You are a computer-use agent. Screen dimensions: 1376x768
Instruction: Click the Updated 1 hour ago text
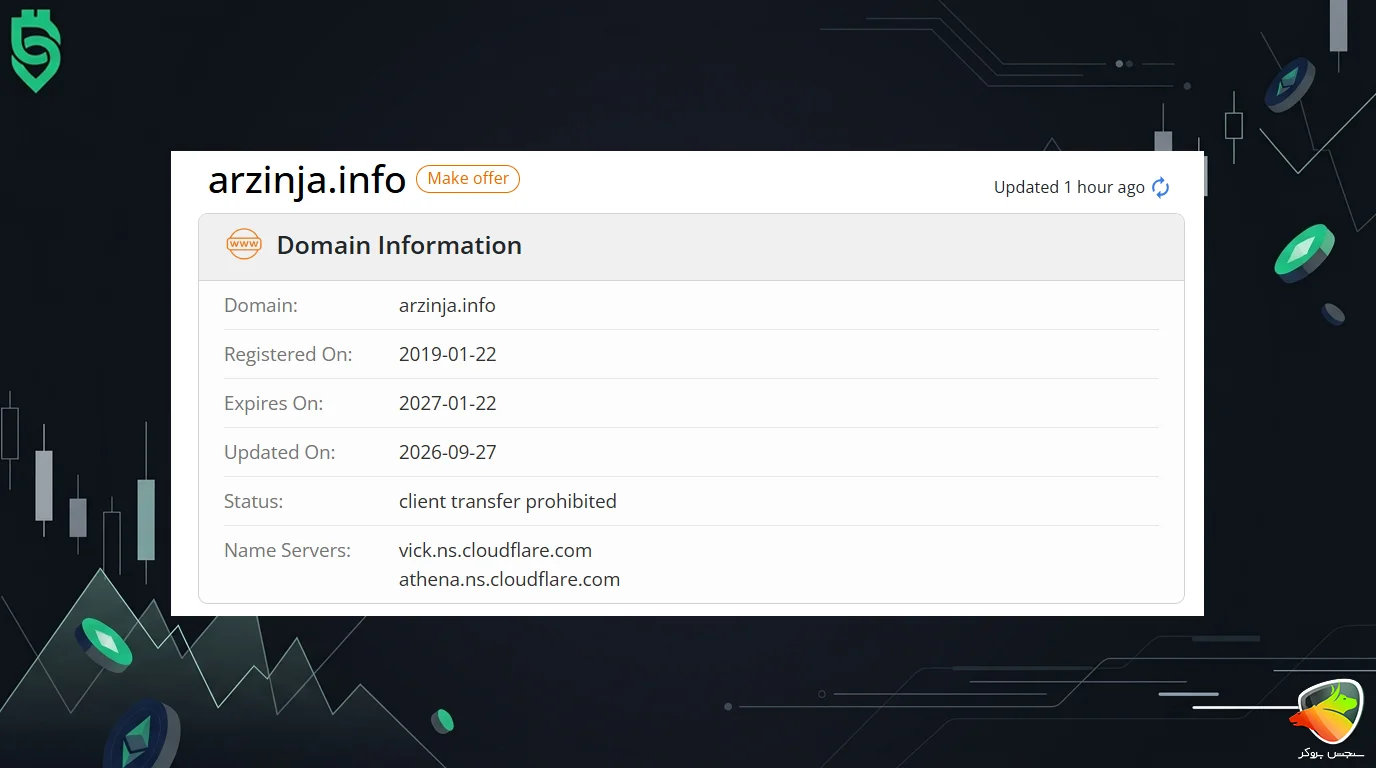[1069, 187]
